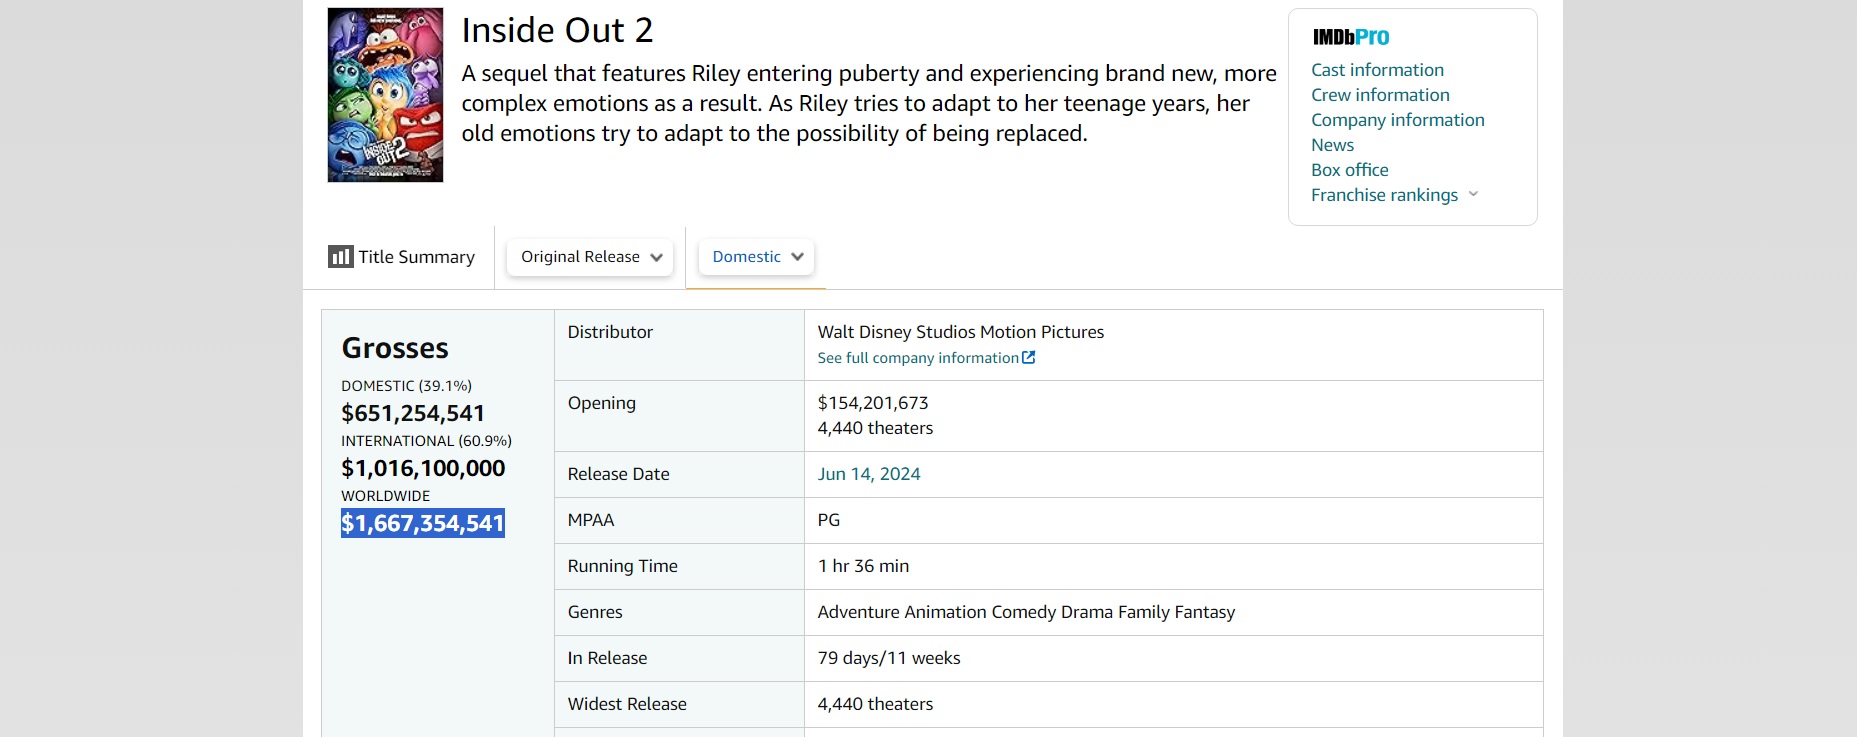Click the Inside Out 2 title heading
Viewport: 1857px width, 737px height.
point(557,30)
